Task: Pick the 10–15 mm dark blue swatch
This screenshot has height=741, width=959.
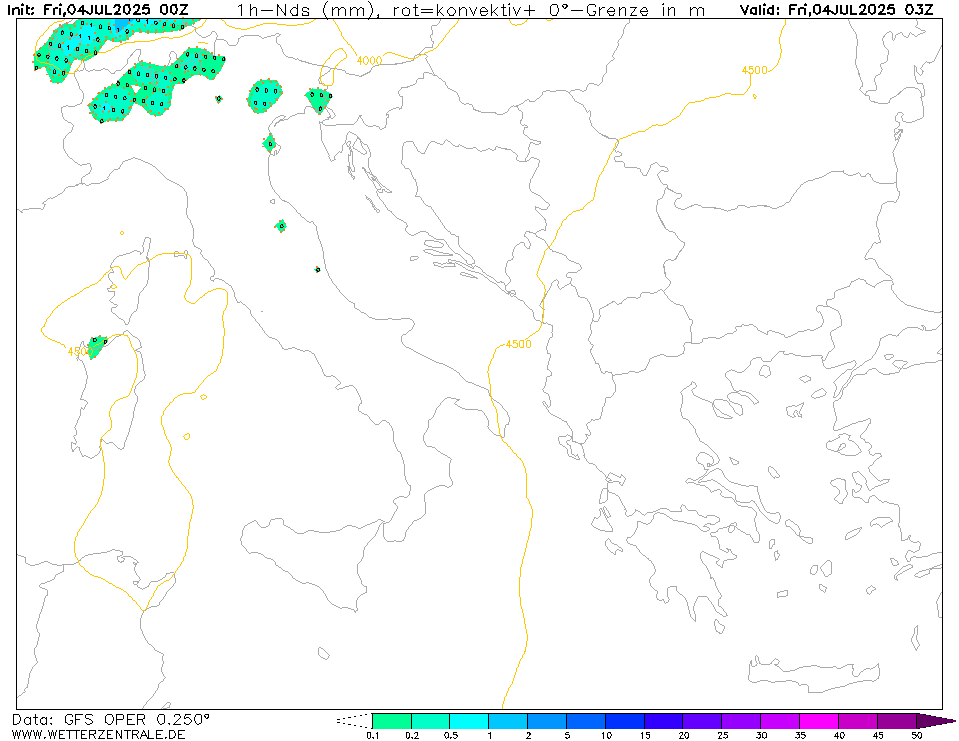Action: (x=624, y=721)
